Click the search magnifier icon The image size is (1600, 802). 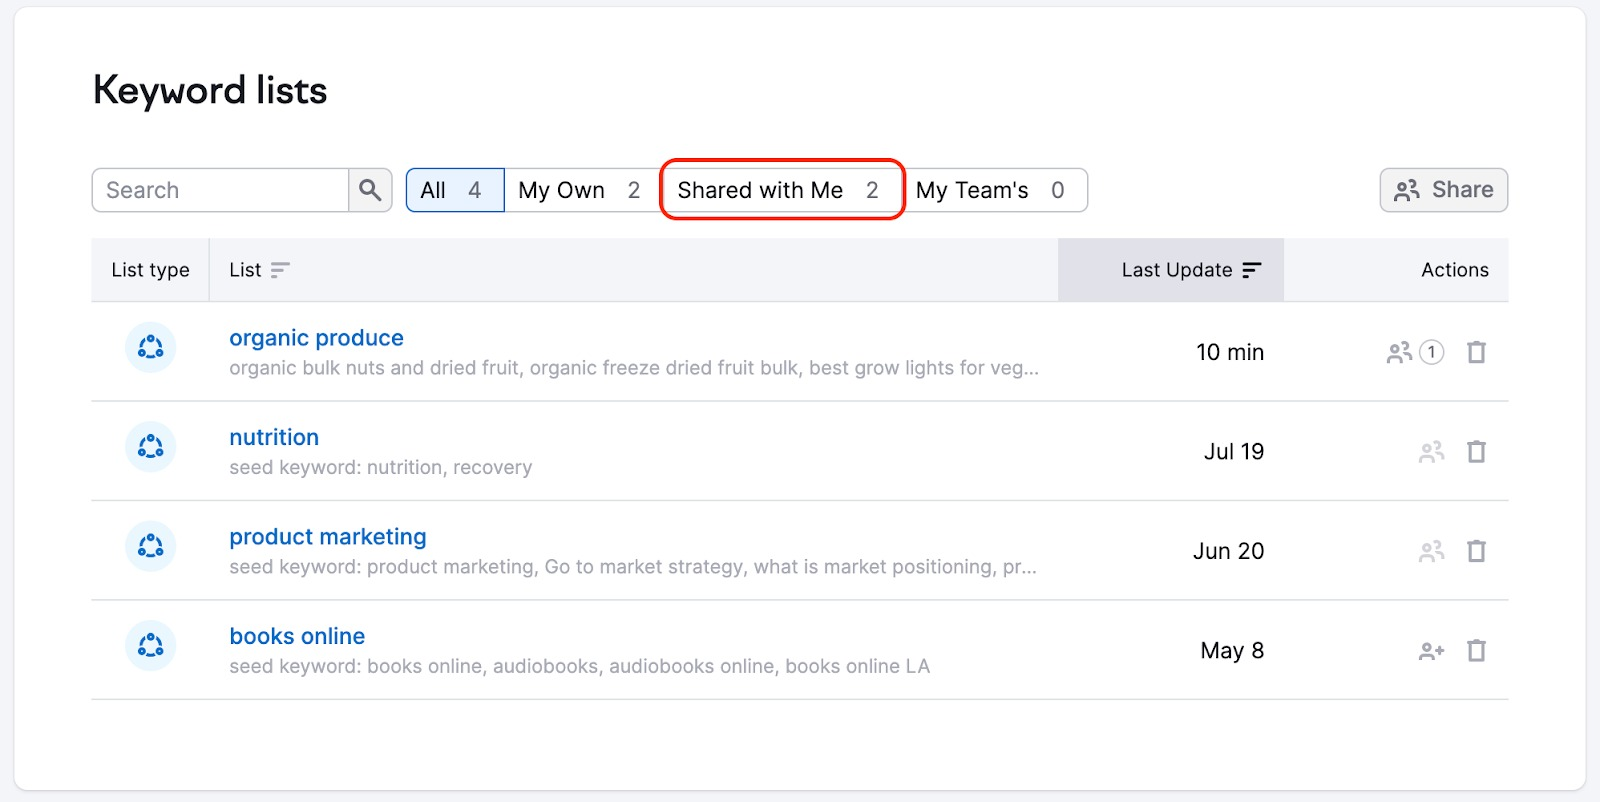370,190
